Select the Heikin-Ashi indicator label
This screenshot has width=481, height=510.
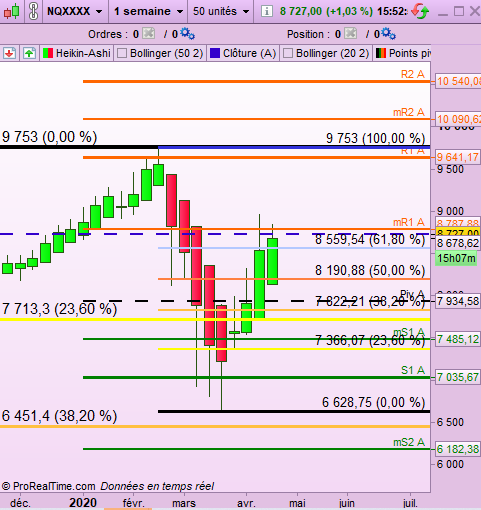(x=83, y=53)
